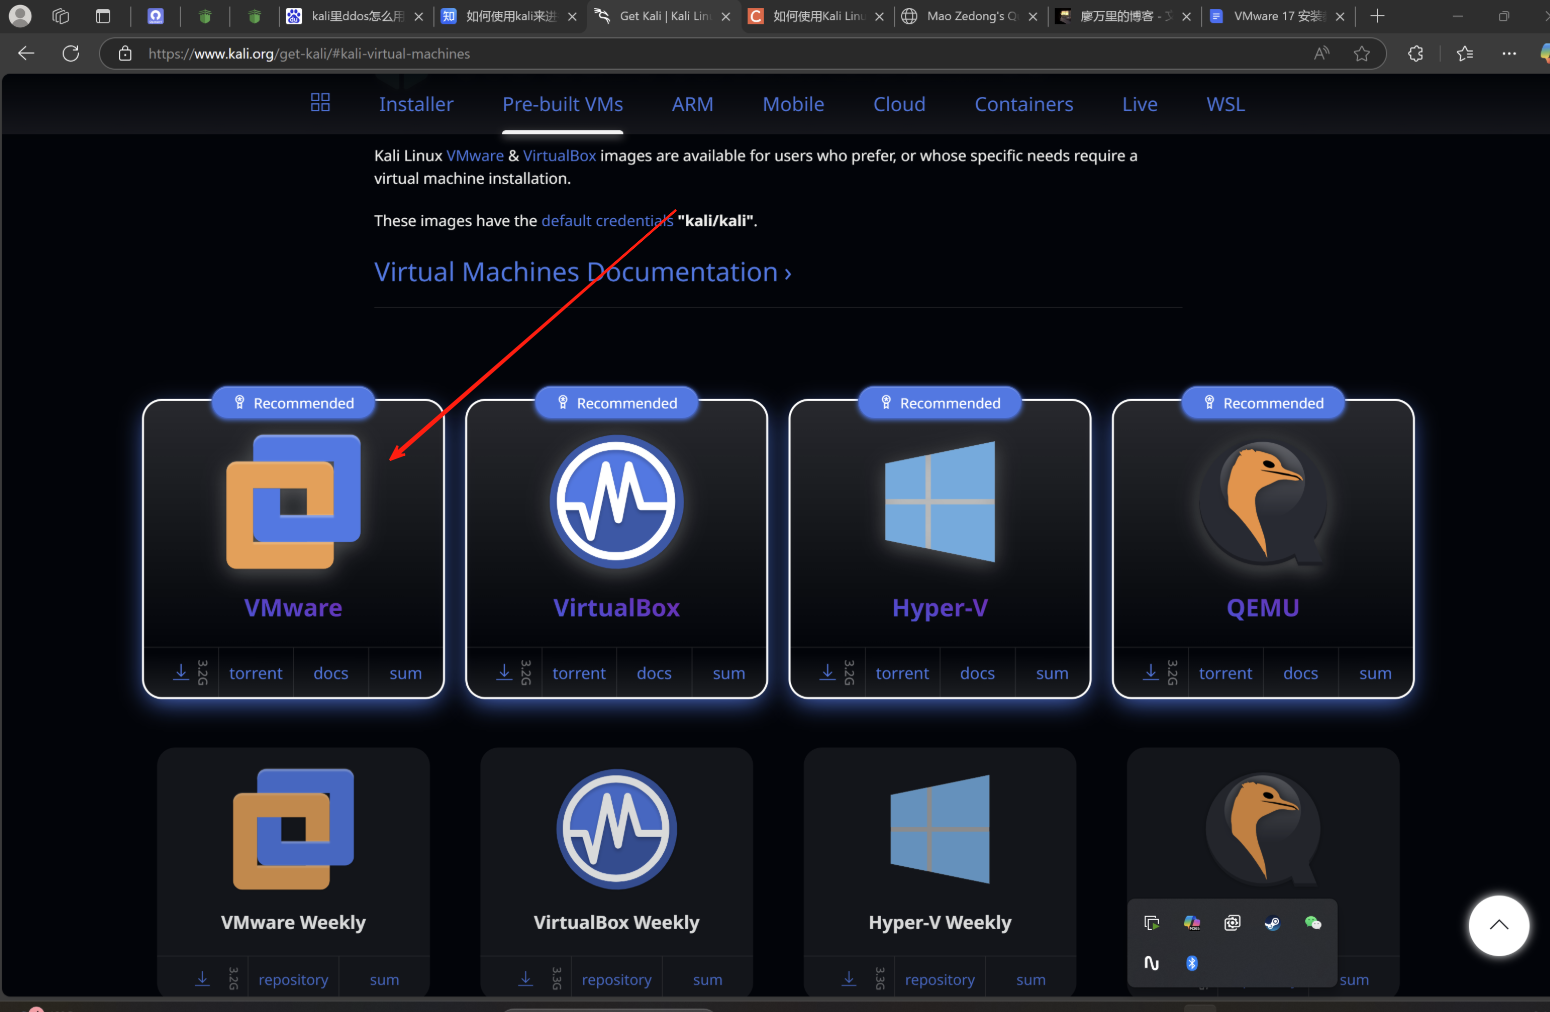Switch to the Cloud section
1550x1012 pixels.
(900, 104)
